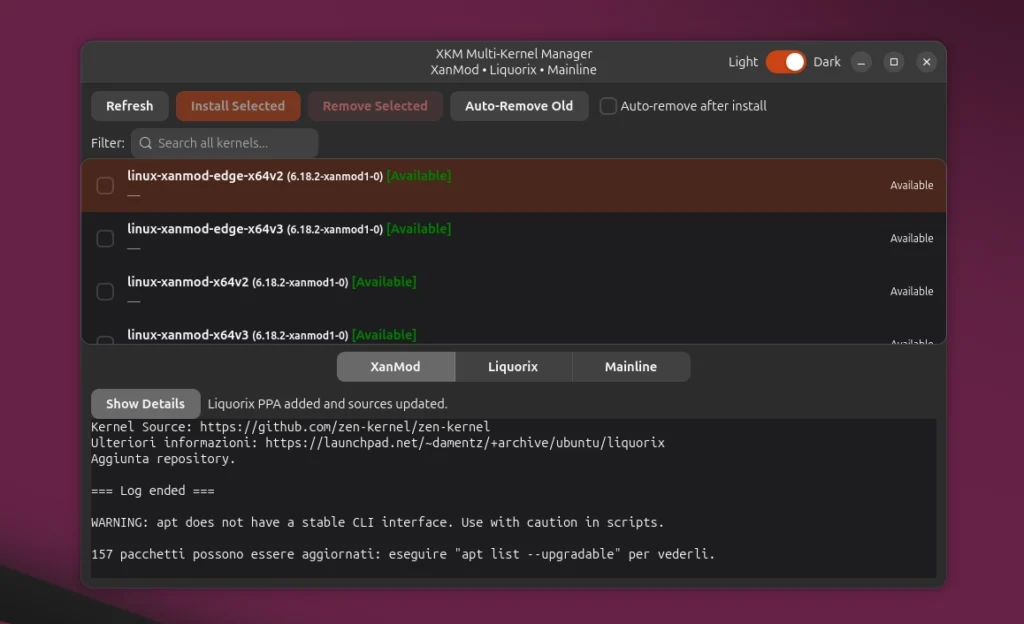Click the Show Details button
This screenshot has height=624, width=1024.
pyautogui.click(x=145, y=403)
